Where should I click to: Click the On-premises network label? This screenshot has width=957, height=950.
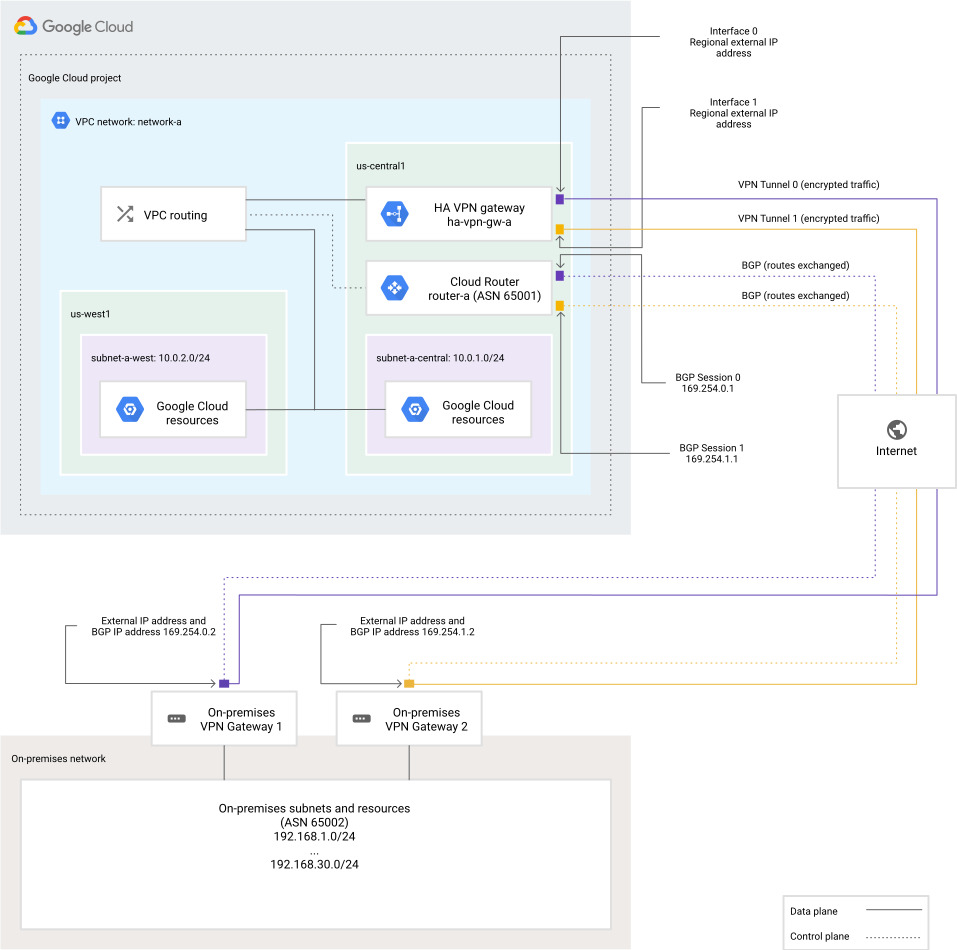(x=59, y=758)
